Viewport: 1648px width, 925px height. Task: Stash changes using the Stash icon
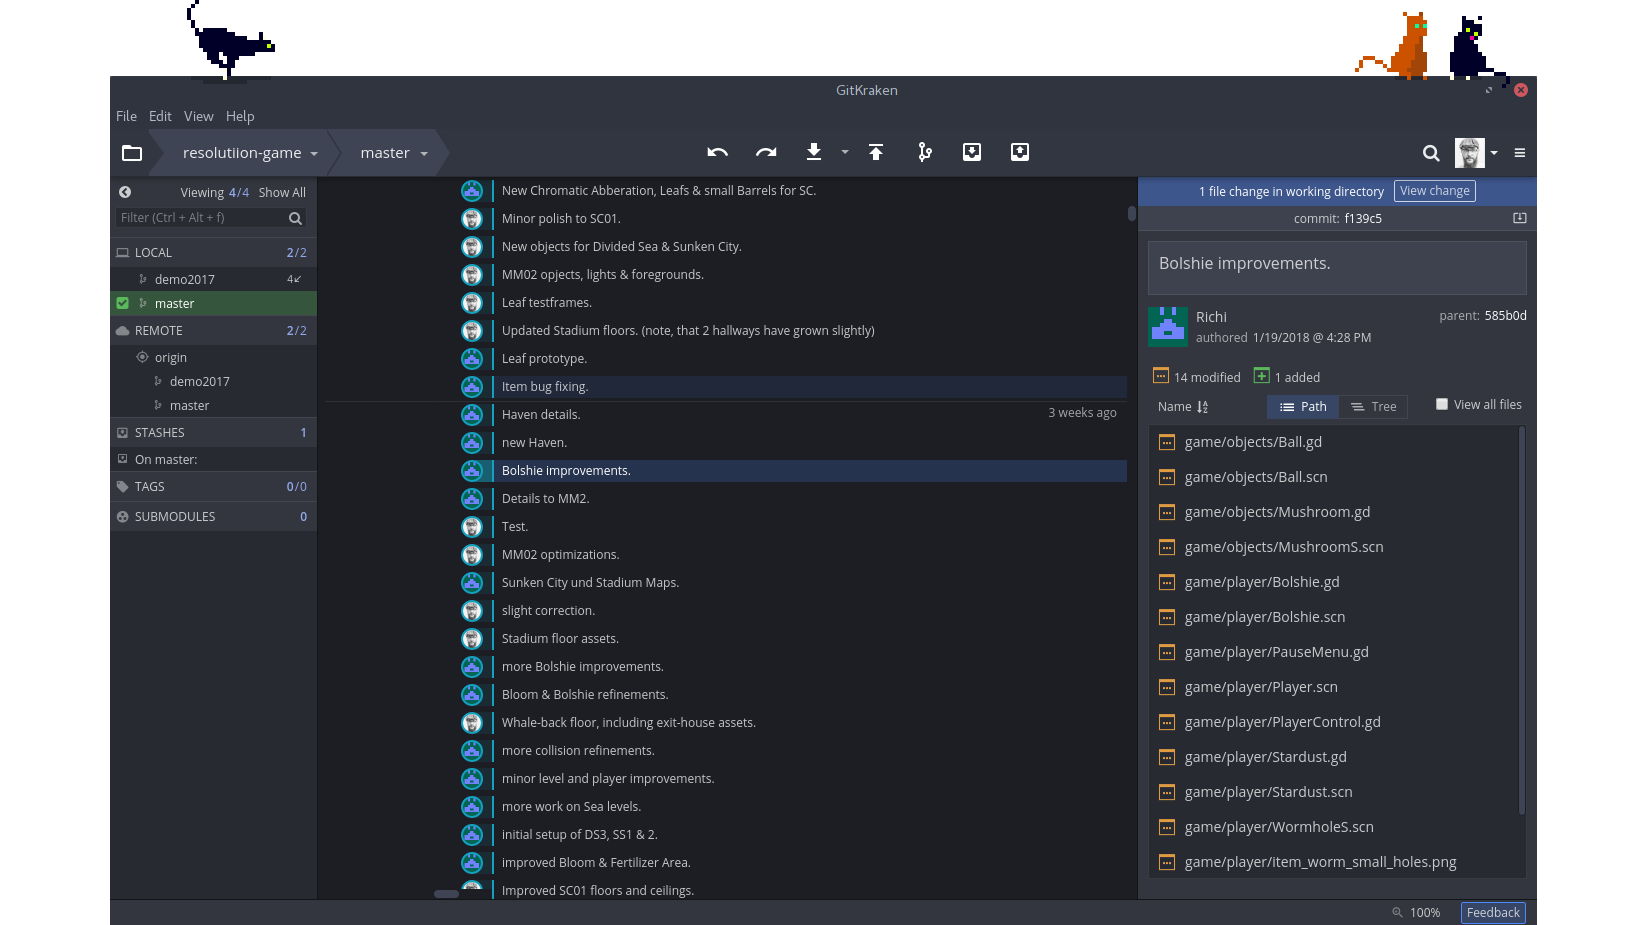[x=972, y=152]
